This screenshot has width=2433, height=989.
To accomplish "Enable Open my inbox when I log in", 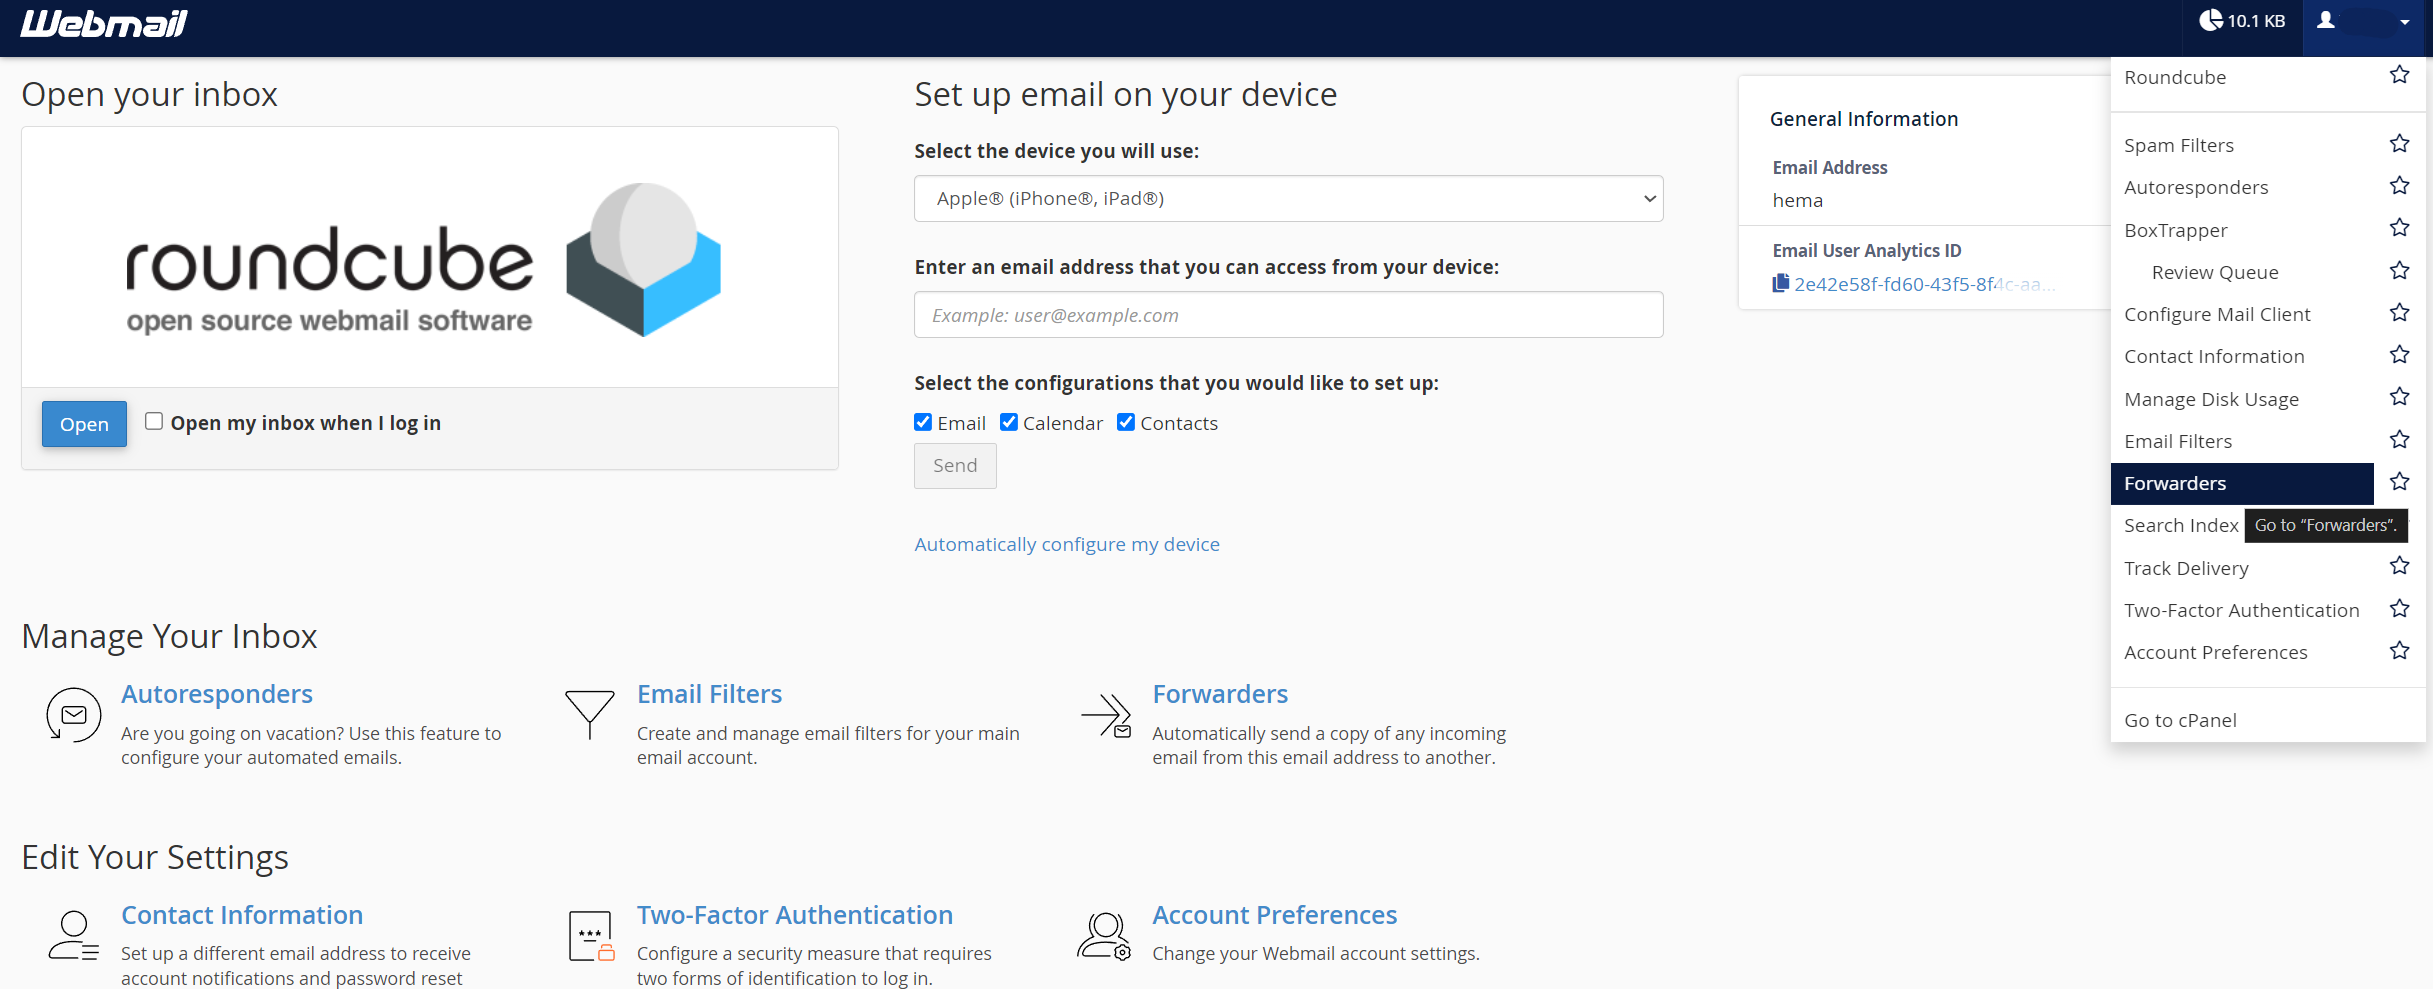I will coord(154,421).
